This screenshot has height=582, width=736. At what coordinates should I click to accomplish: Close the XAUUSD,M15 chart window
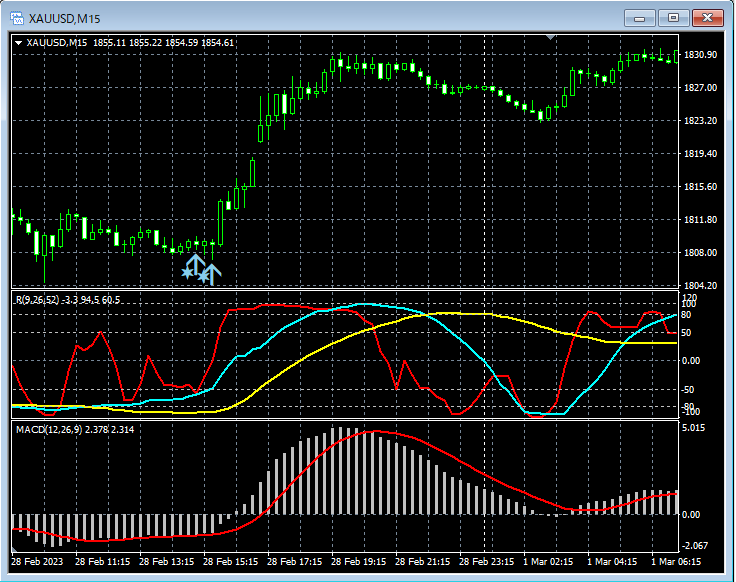click(708, 17)
